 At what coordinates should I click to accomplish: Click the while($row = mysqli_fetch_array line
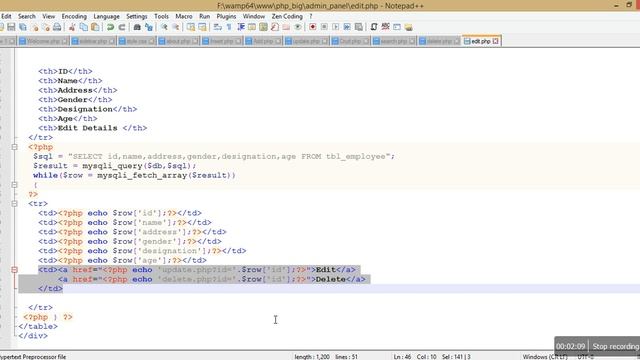tap(134, 175)
